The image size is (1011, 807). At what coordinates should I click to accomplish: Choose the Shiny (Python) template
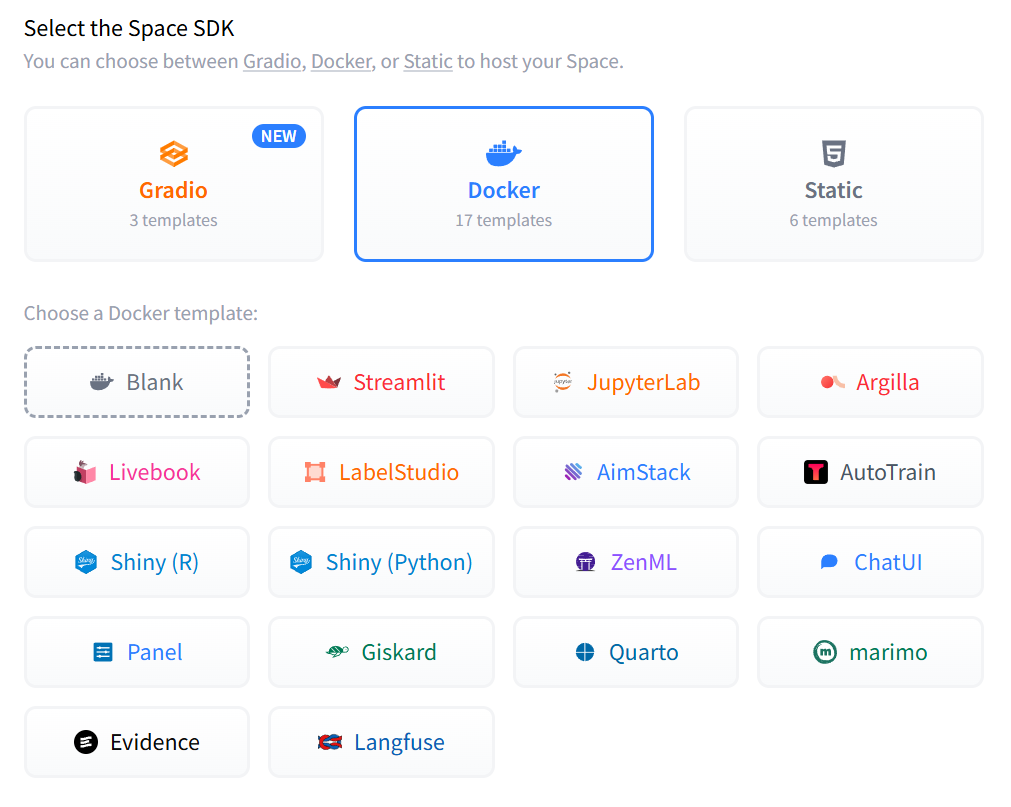[x=381, y=562]
